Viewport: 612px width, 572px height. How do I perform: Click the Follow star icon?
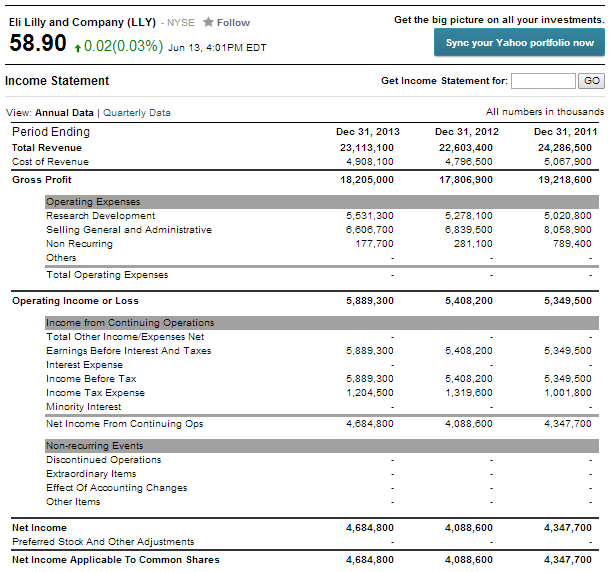(208, 22)
